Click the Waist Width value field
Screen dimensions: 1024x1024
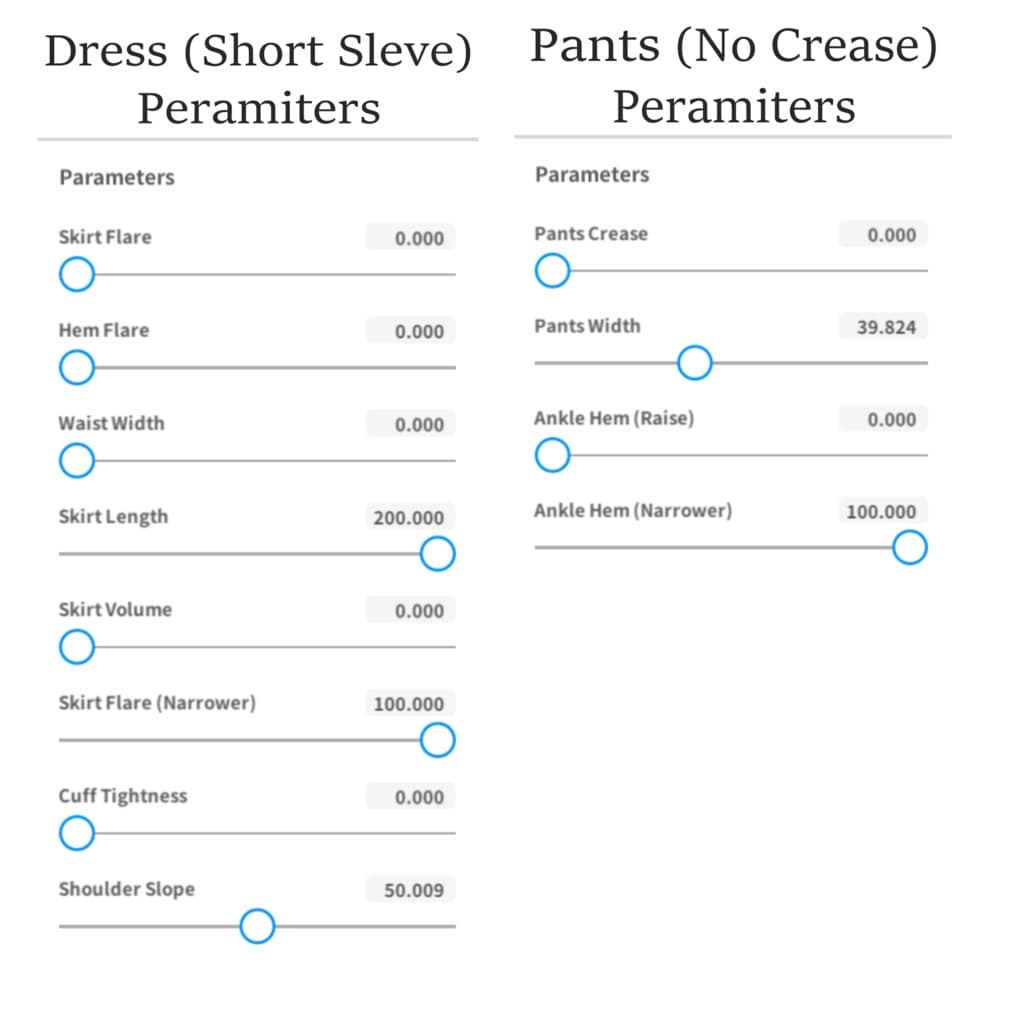click(x=411, y=425)
